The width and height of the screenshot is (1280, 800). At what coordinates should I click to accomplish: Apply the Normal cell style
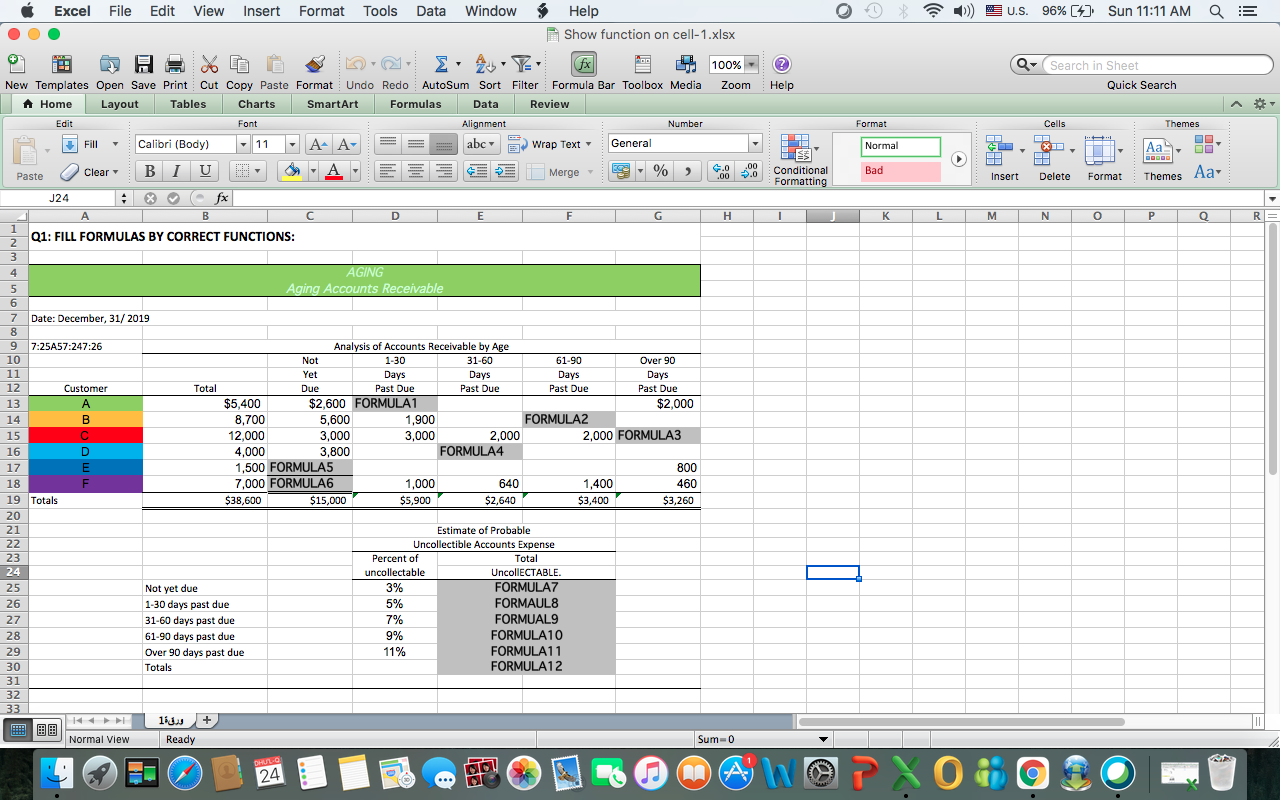(x=901, y=146)
